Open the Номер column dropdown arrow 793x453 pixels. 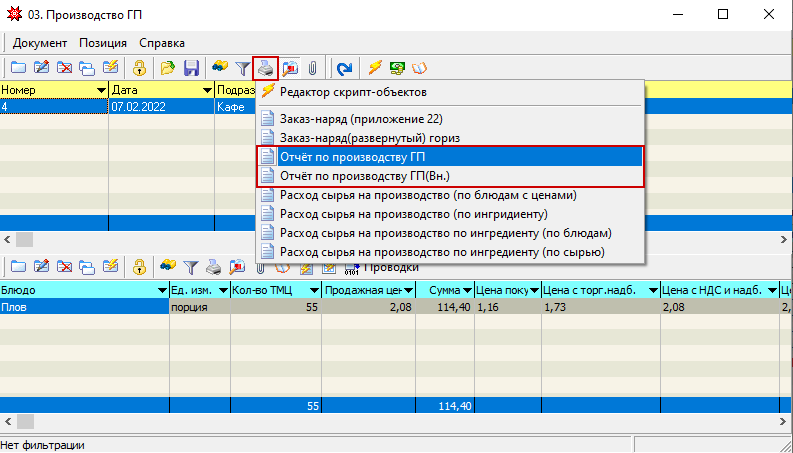pos(101,90)
